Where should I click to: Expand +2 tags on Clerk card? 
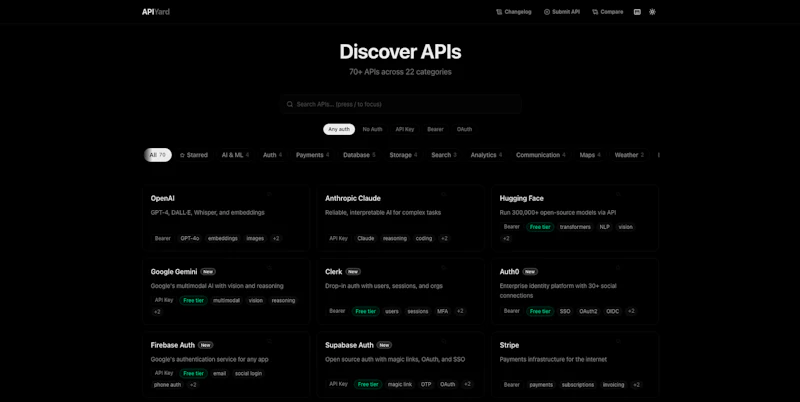[x=460, y=311]
